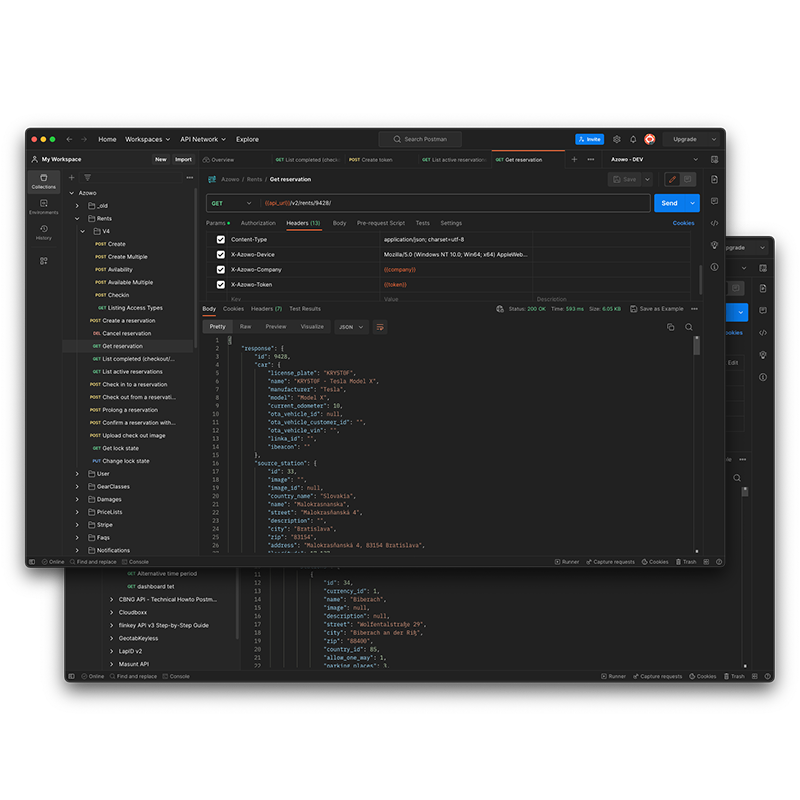This screenshot has width=800, height=800.
Task: Click Save as Example
Action: click(x=657, y=309)
